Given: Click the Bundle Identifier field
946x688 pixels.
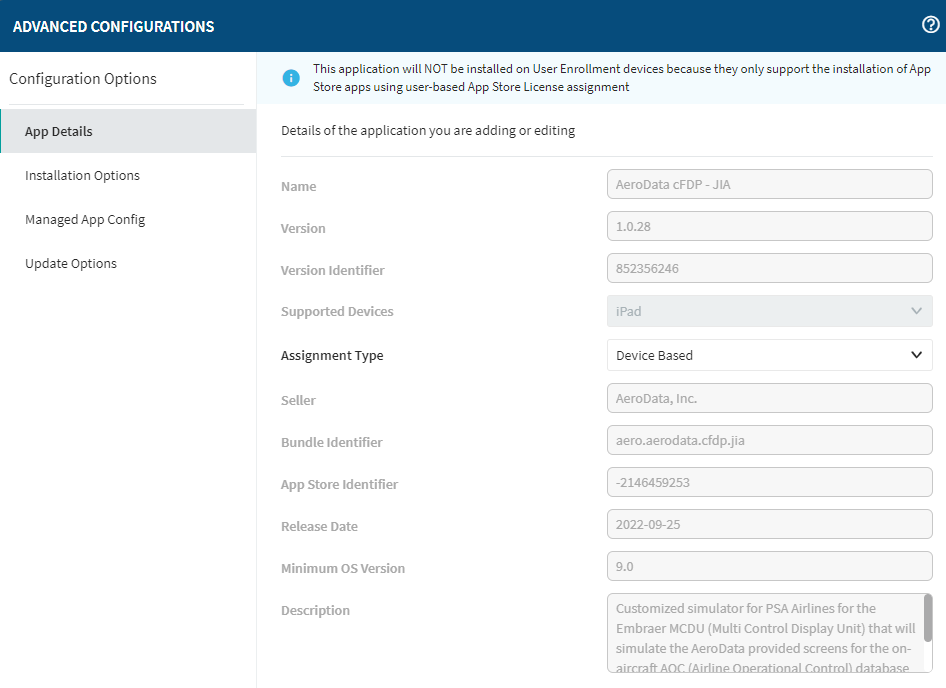Looking at the screenshot, I should [769, 440].
